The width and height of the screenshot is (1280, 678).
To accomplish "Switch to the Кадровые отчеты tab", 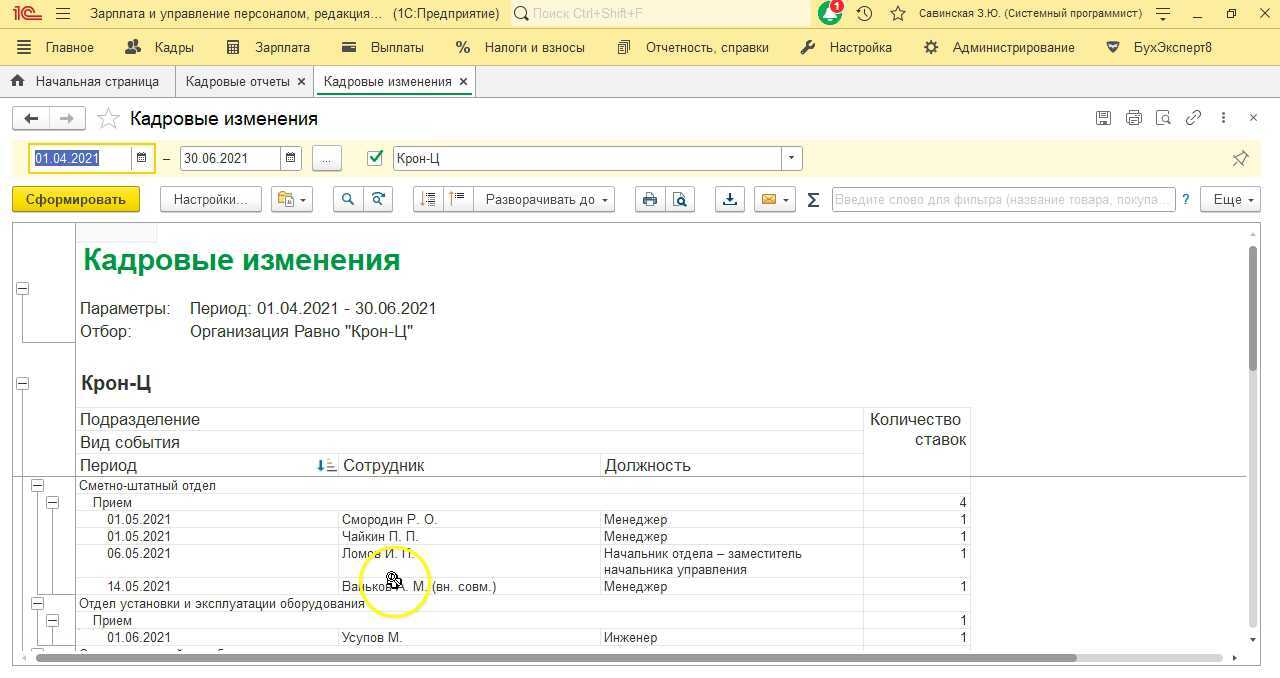I will point(240,81).
